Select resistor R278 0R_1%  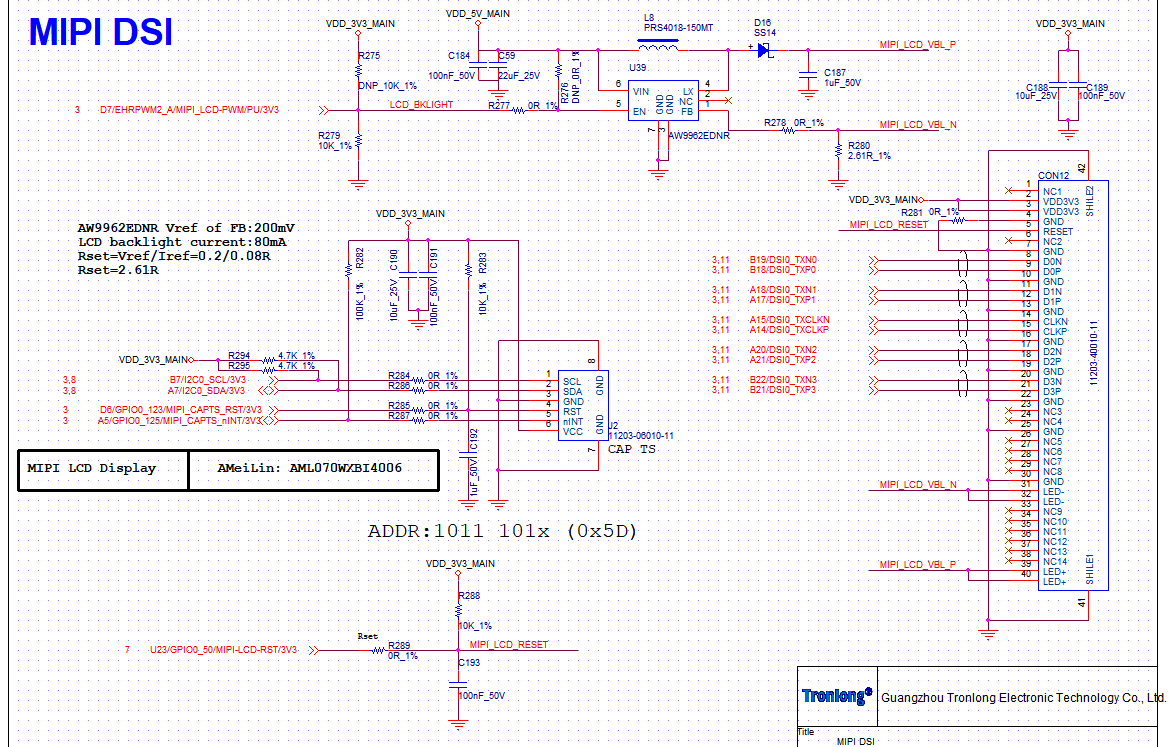click(x=788, y=130)
